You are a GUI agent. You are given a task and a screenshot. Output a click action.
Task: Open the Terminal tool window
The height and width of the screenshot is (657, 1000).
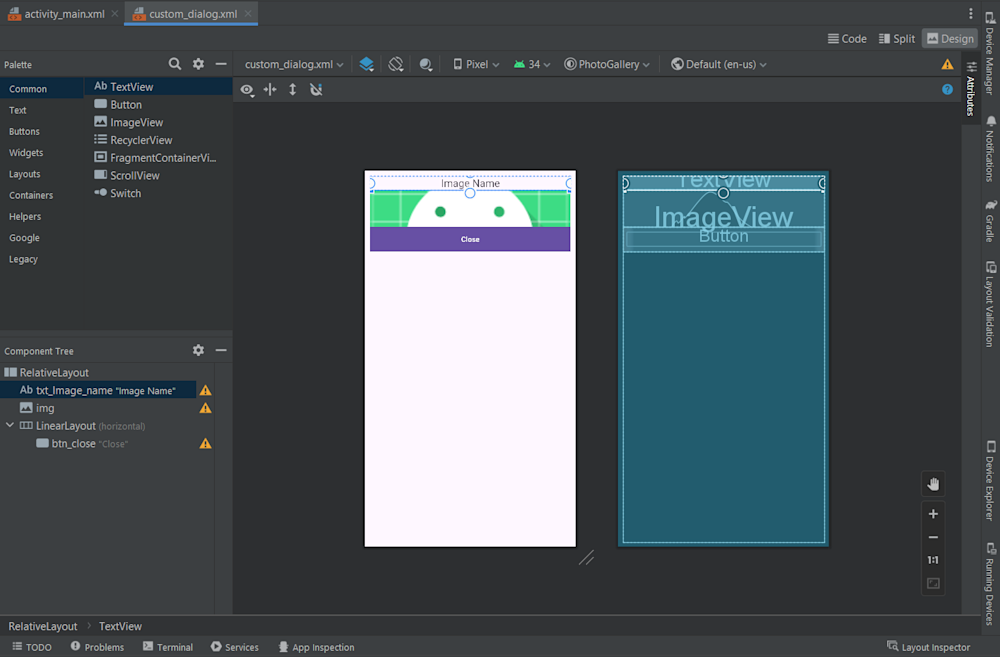click(x=167, y=647)
